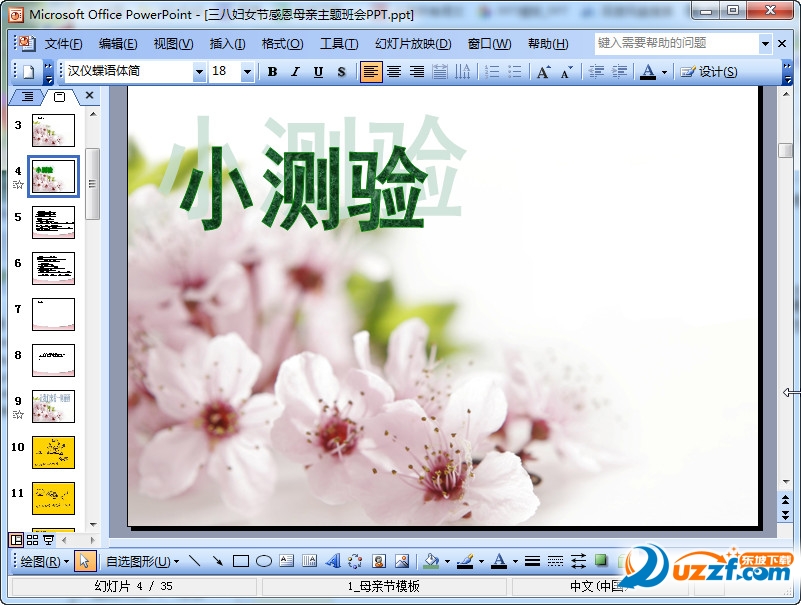Viewport: 801px width, 605px height.
Task: Open the 幻灯片放映(D) menu
Action: [x=413, y=43]
